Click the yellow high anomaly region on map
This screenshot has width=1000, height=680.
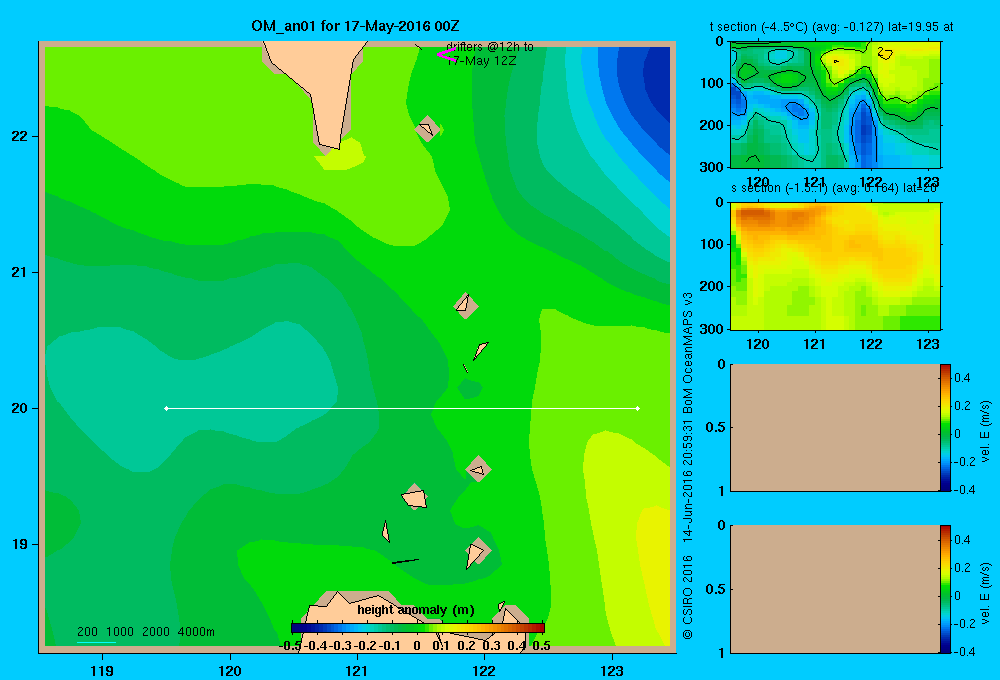click(654, 561)
